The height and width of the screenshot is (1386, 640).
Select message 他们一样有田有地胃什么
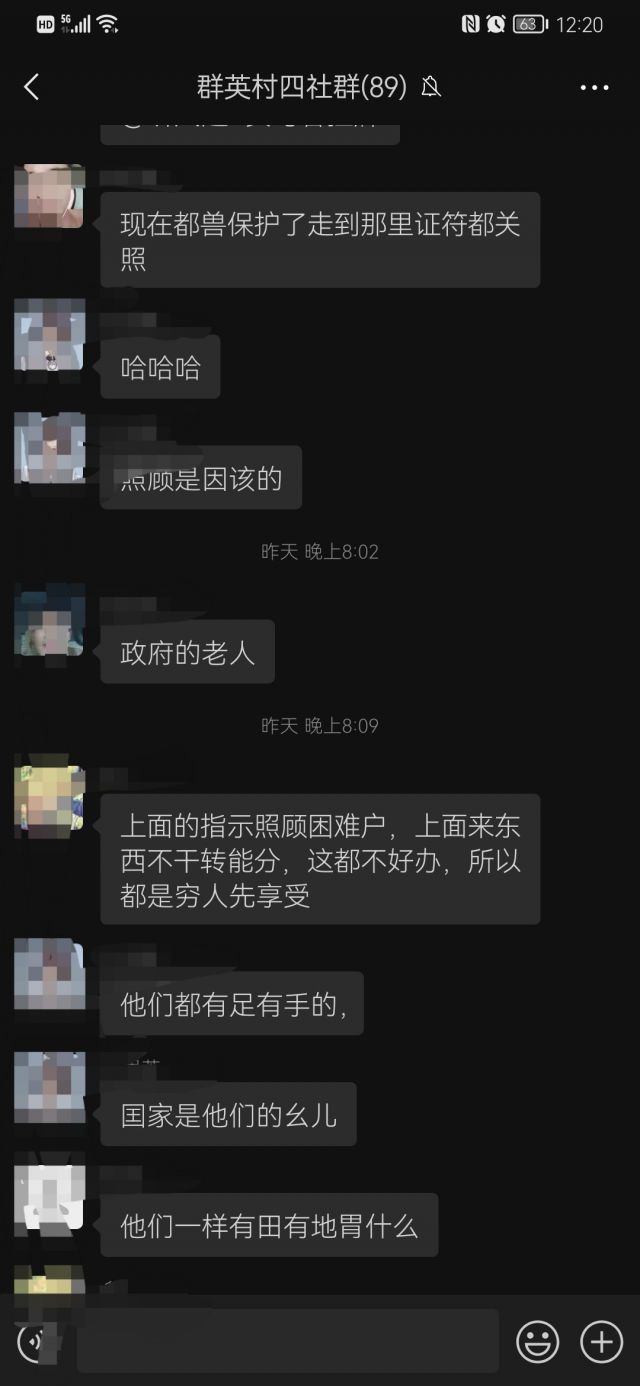[x=269, y=1225]
